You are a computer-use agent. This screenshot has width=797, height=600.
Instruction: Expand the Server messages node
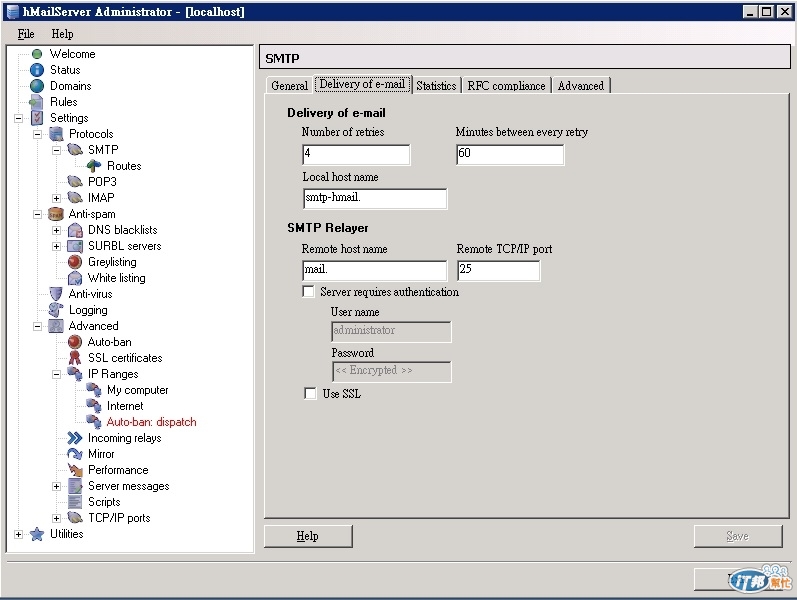click(x=56, y=487)
